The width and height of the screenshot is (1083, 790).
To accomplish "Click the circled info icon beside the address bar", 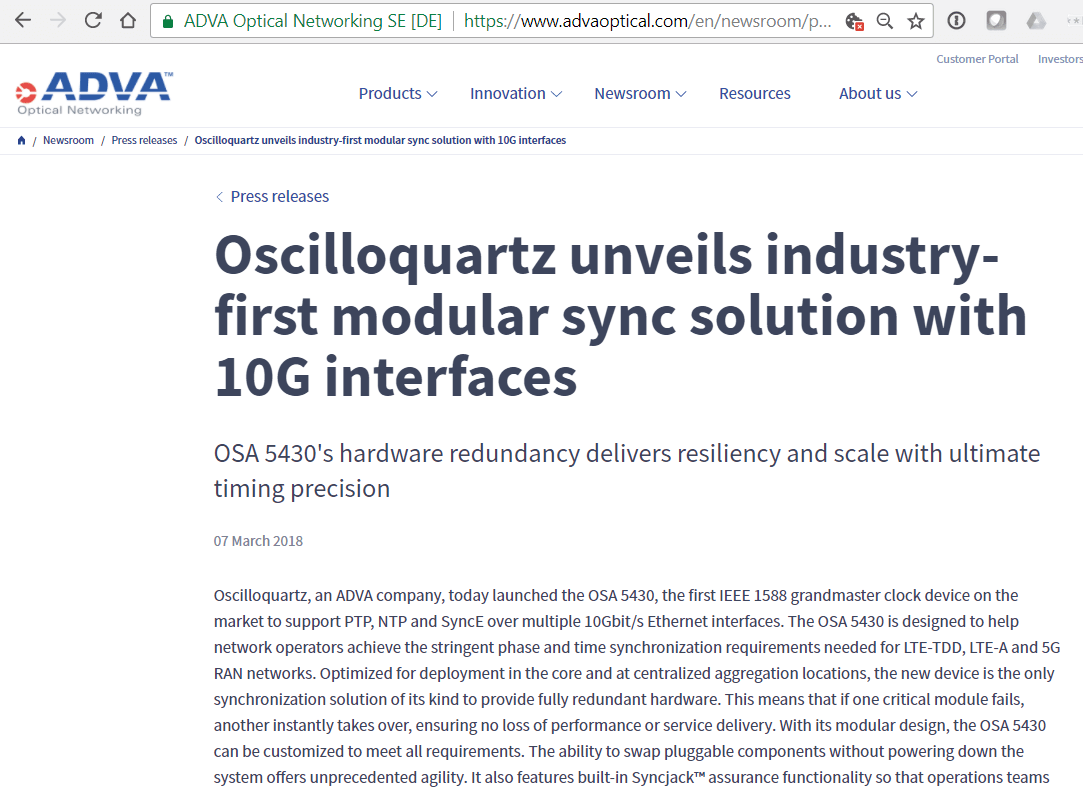I will [956, 19].
